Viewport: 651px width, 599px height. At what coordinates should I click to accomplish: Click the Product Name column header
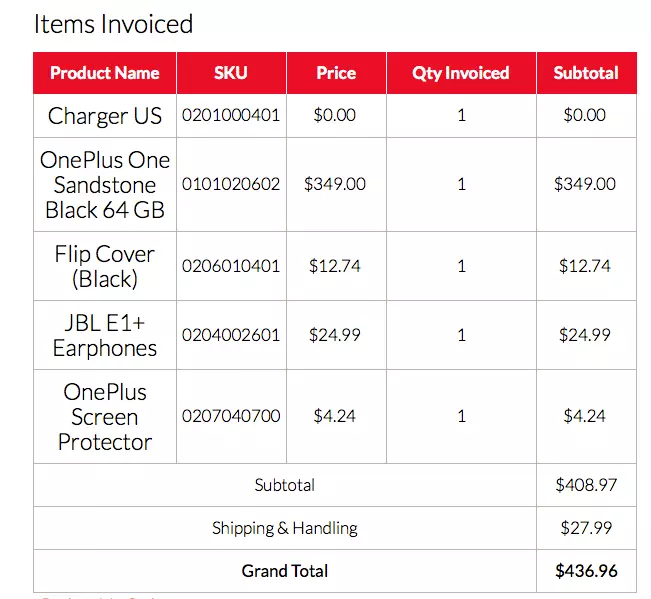pyautogui.click(x=105, y=73)
